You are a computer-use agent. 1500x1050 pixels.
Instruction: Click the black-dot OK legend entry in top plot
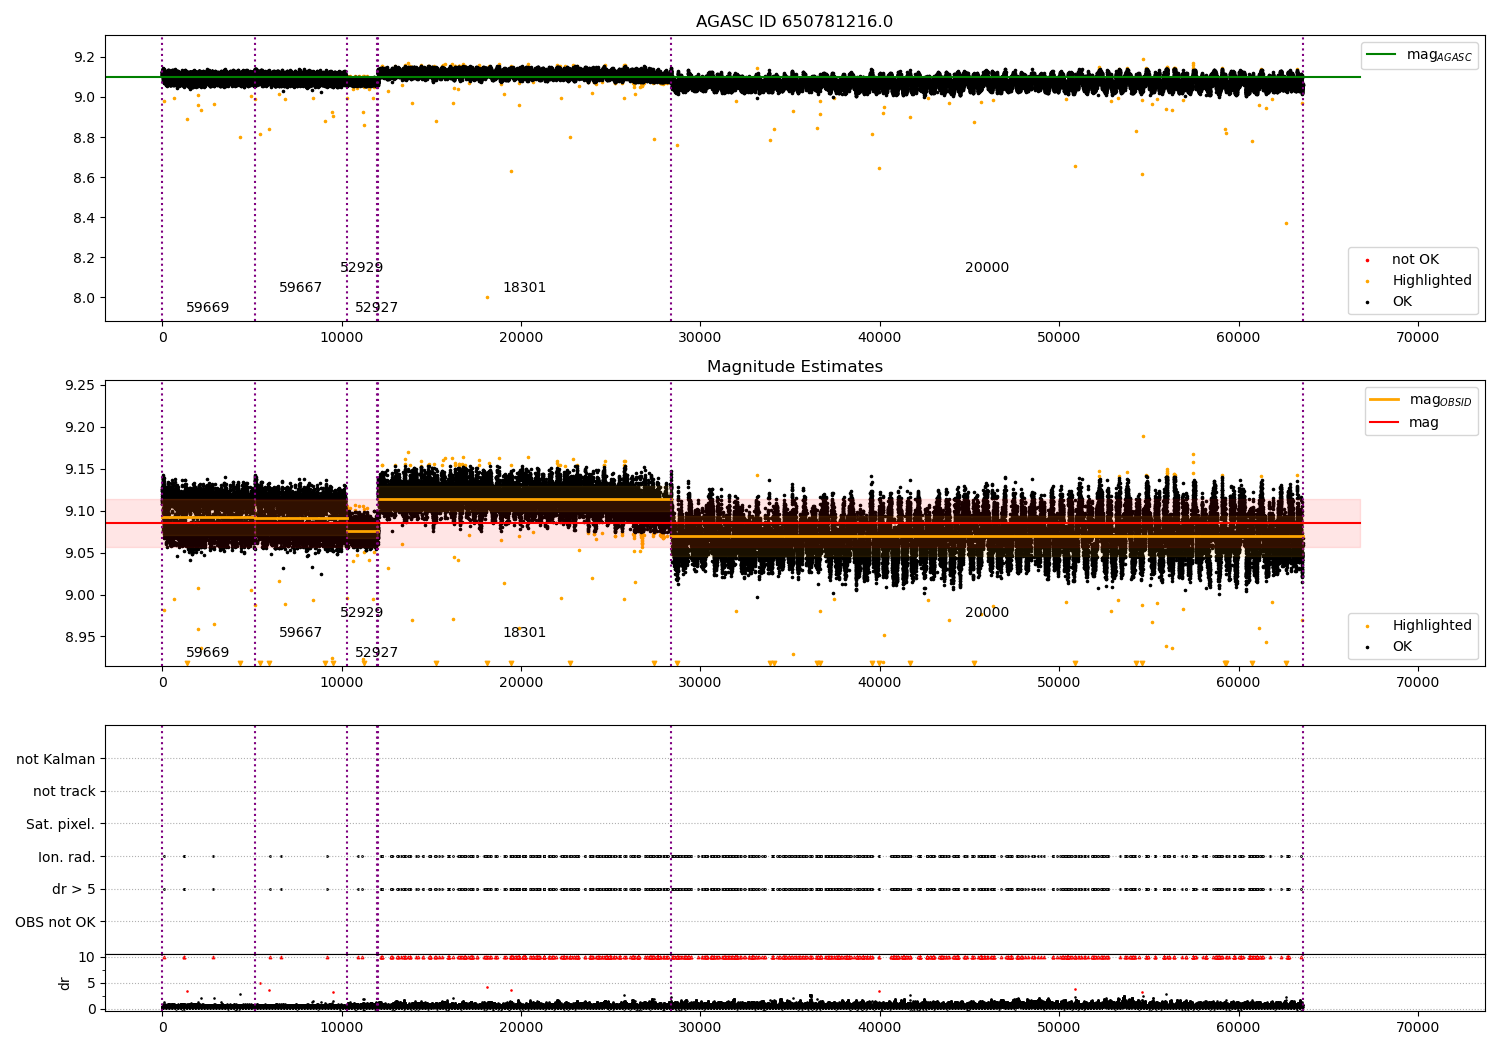[x=1402, y=302]
